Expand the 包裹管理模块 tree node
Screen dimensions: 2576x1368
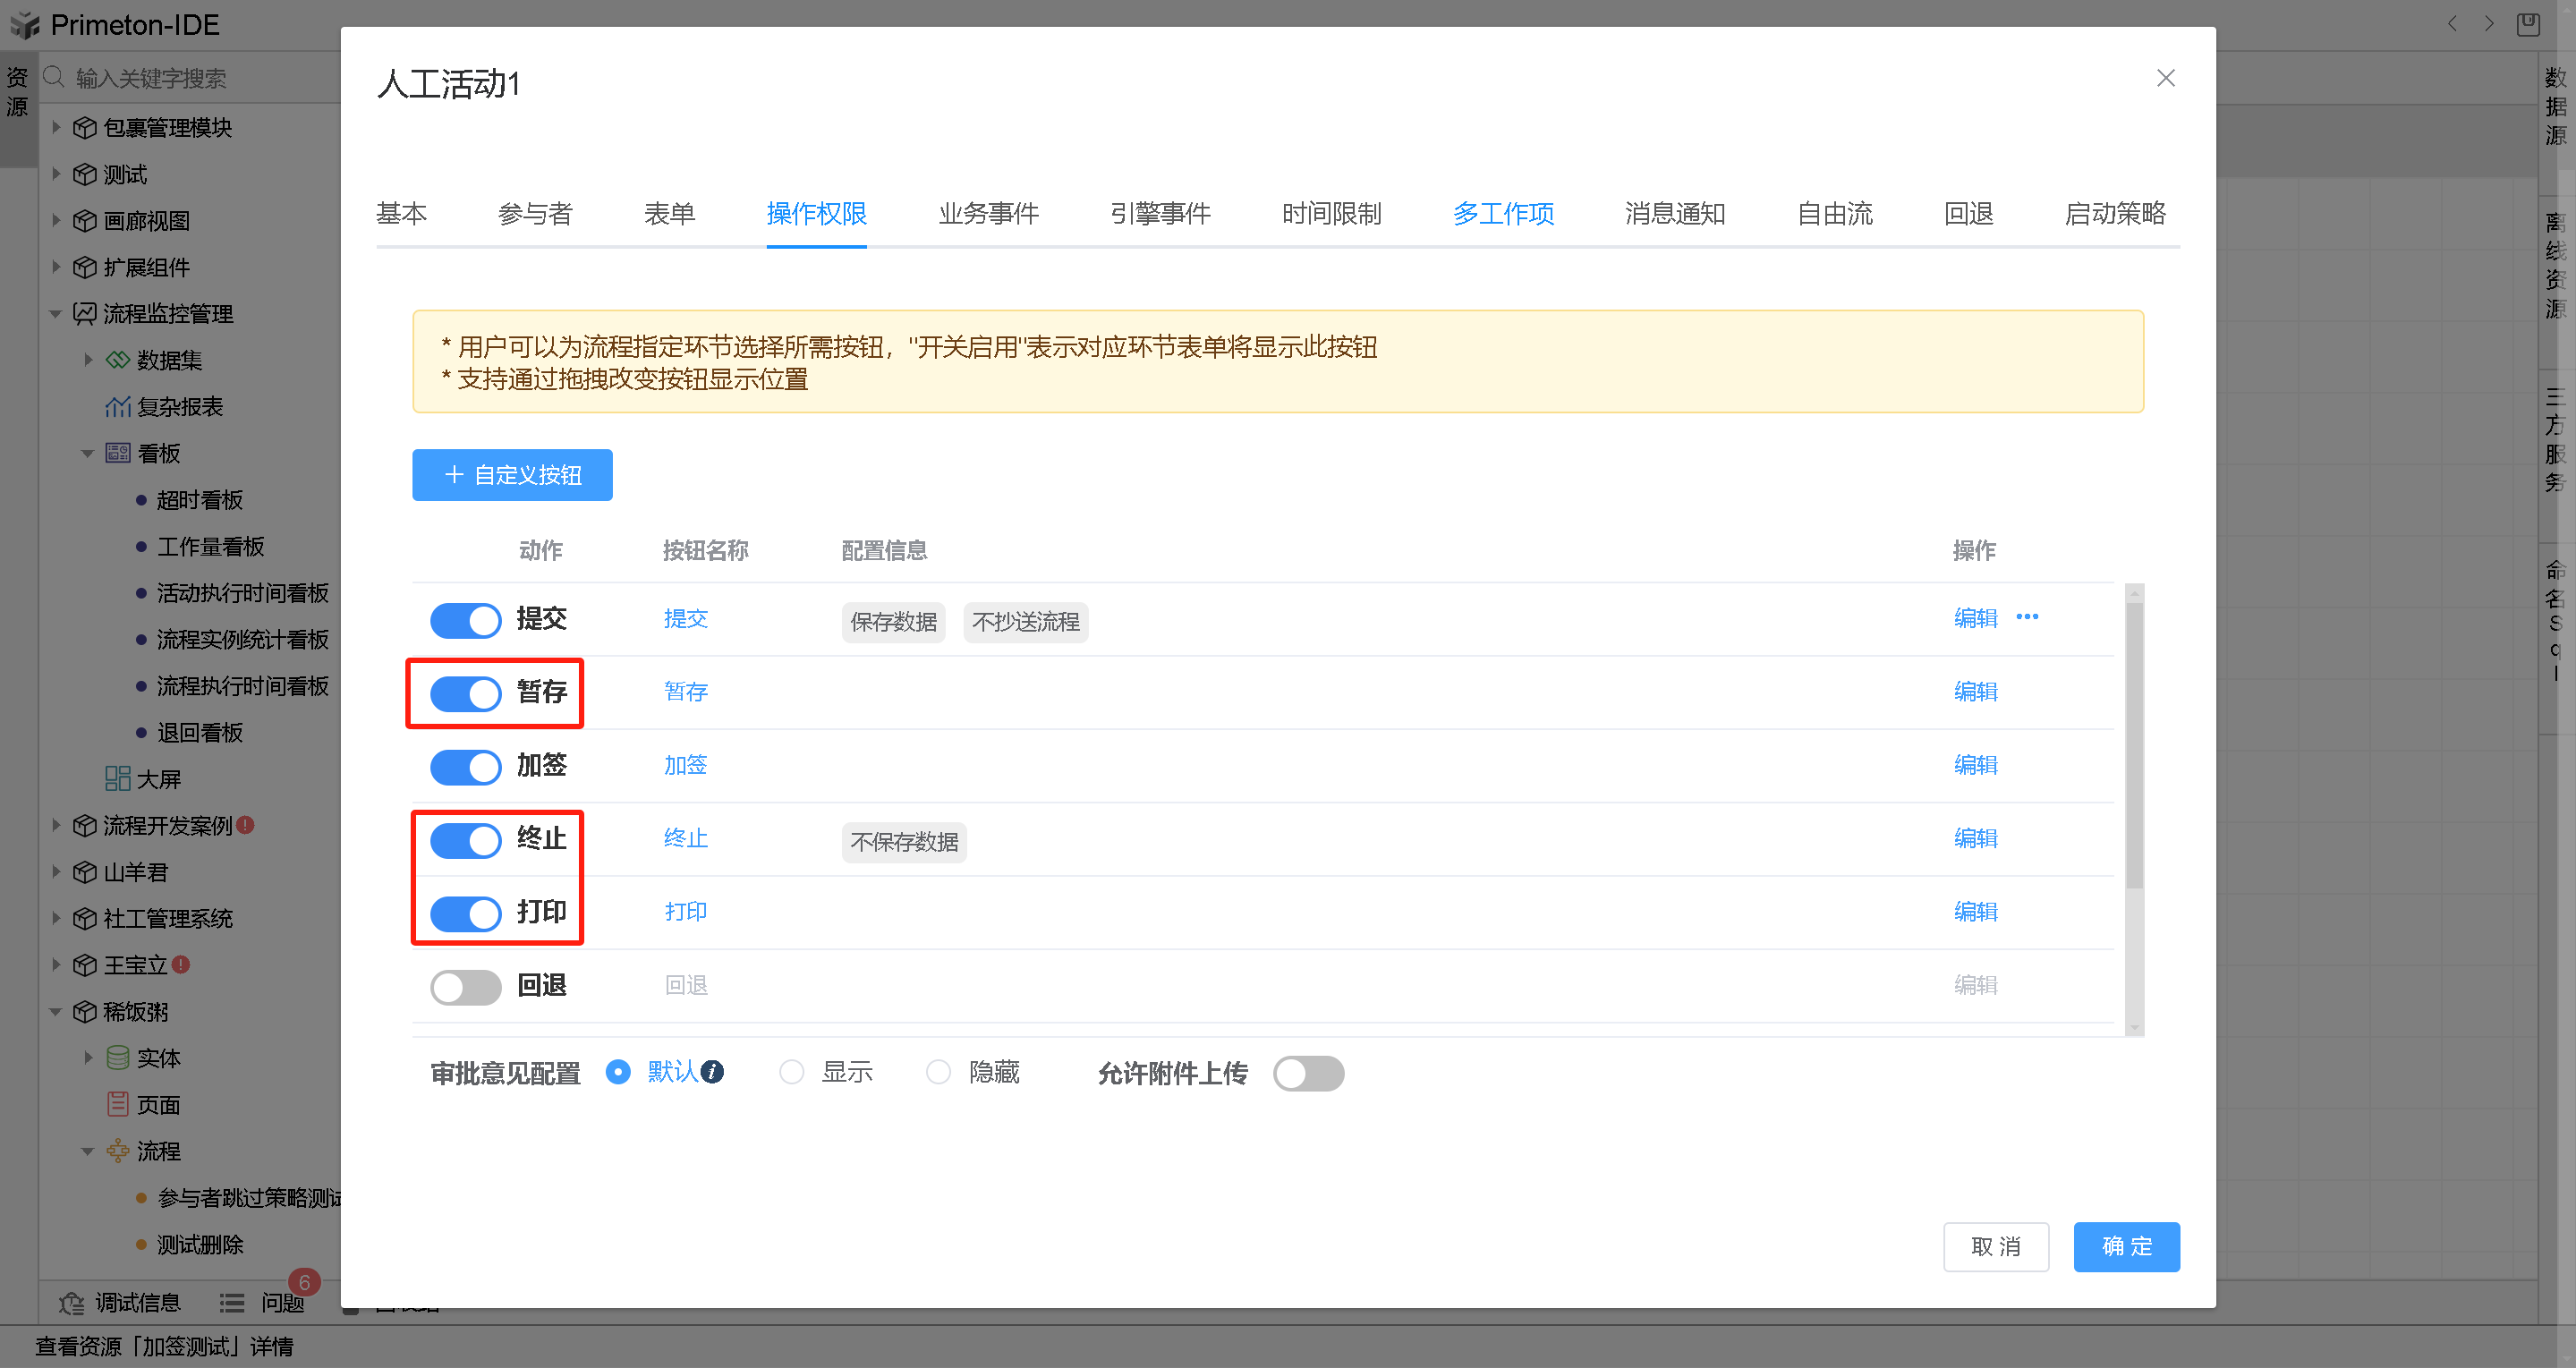click(x=56, y=127)
